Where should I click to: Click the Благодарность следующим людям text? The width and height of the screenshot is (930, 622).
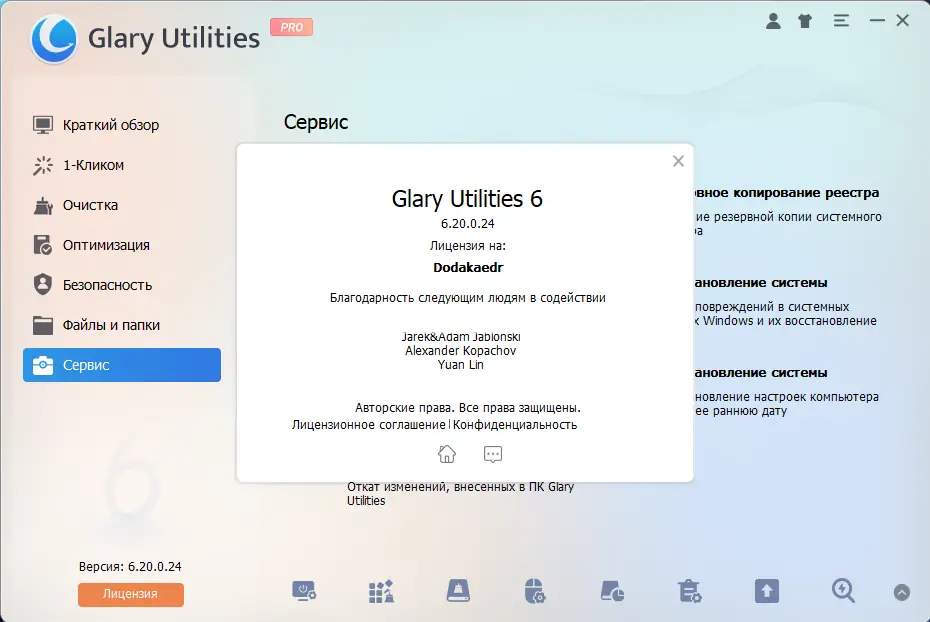[467, 298]
